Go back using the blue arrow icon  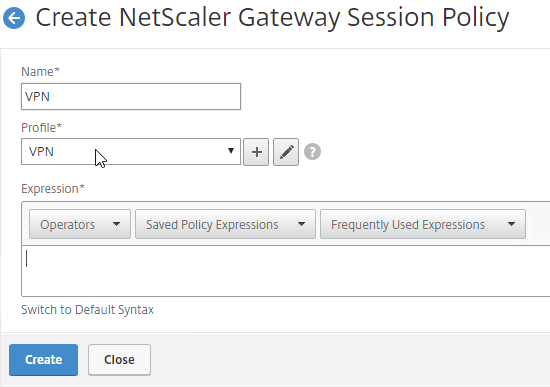[14, 18]
